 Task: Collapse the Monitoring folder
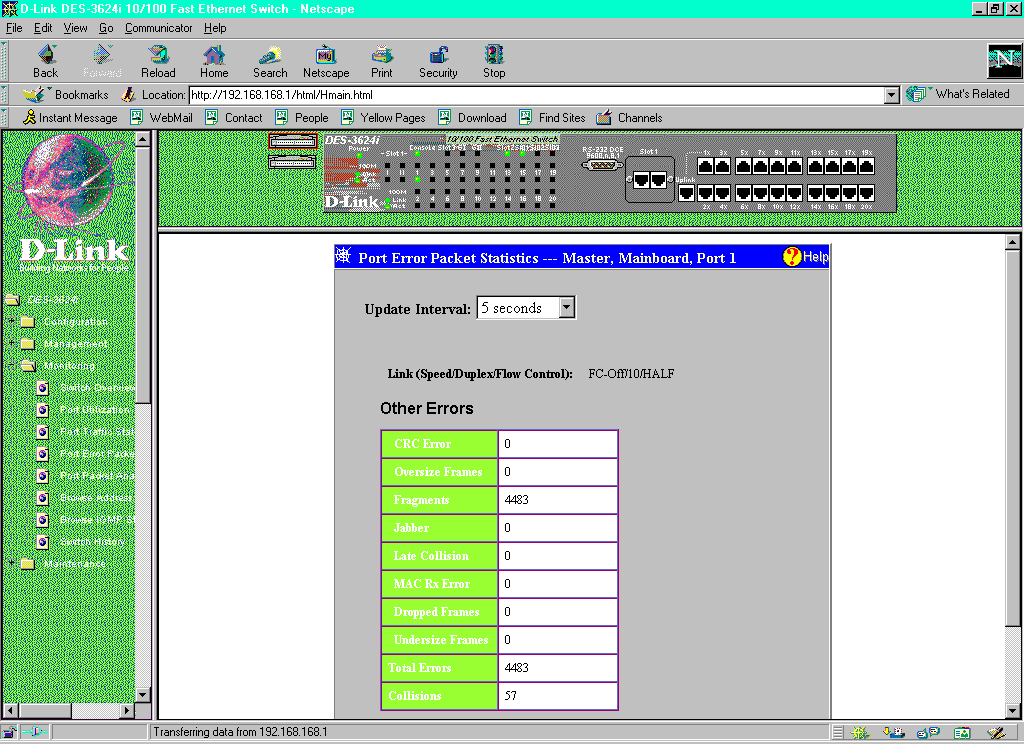tap(12, 366)
